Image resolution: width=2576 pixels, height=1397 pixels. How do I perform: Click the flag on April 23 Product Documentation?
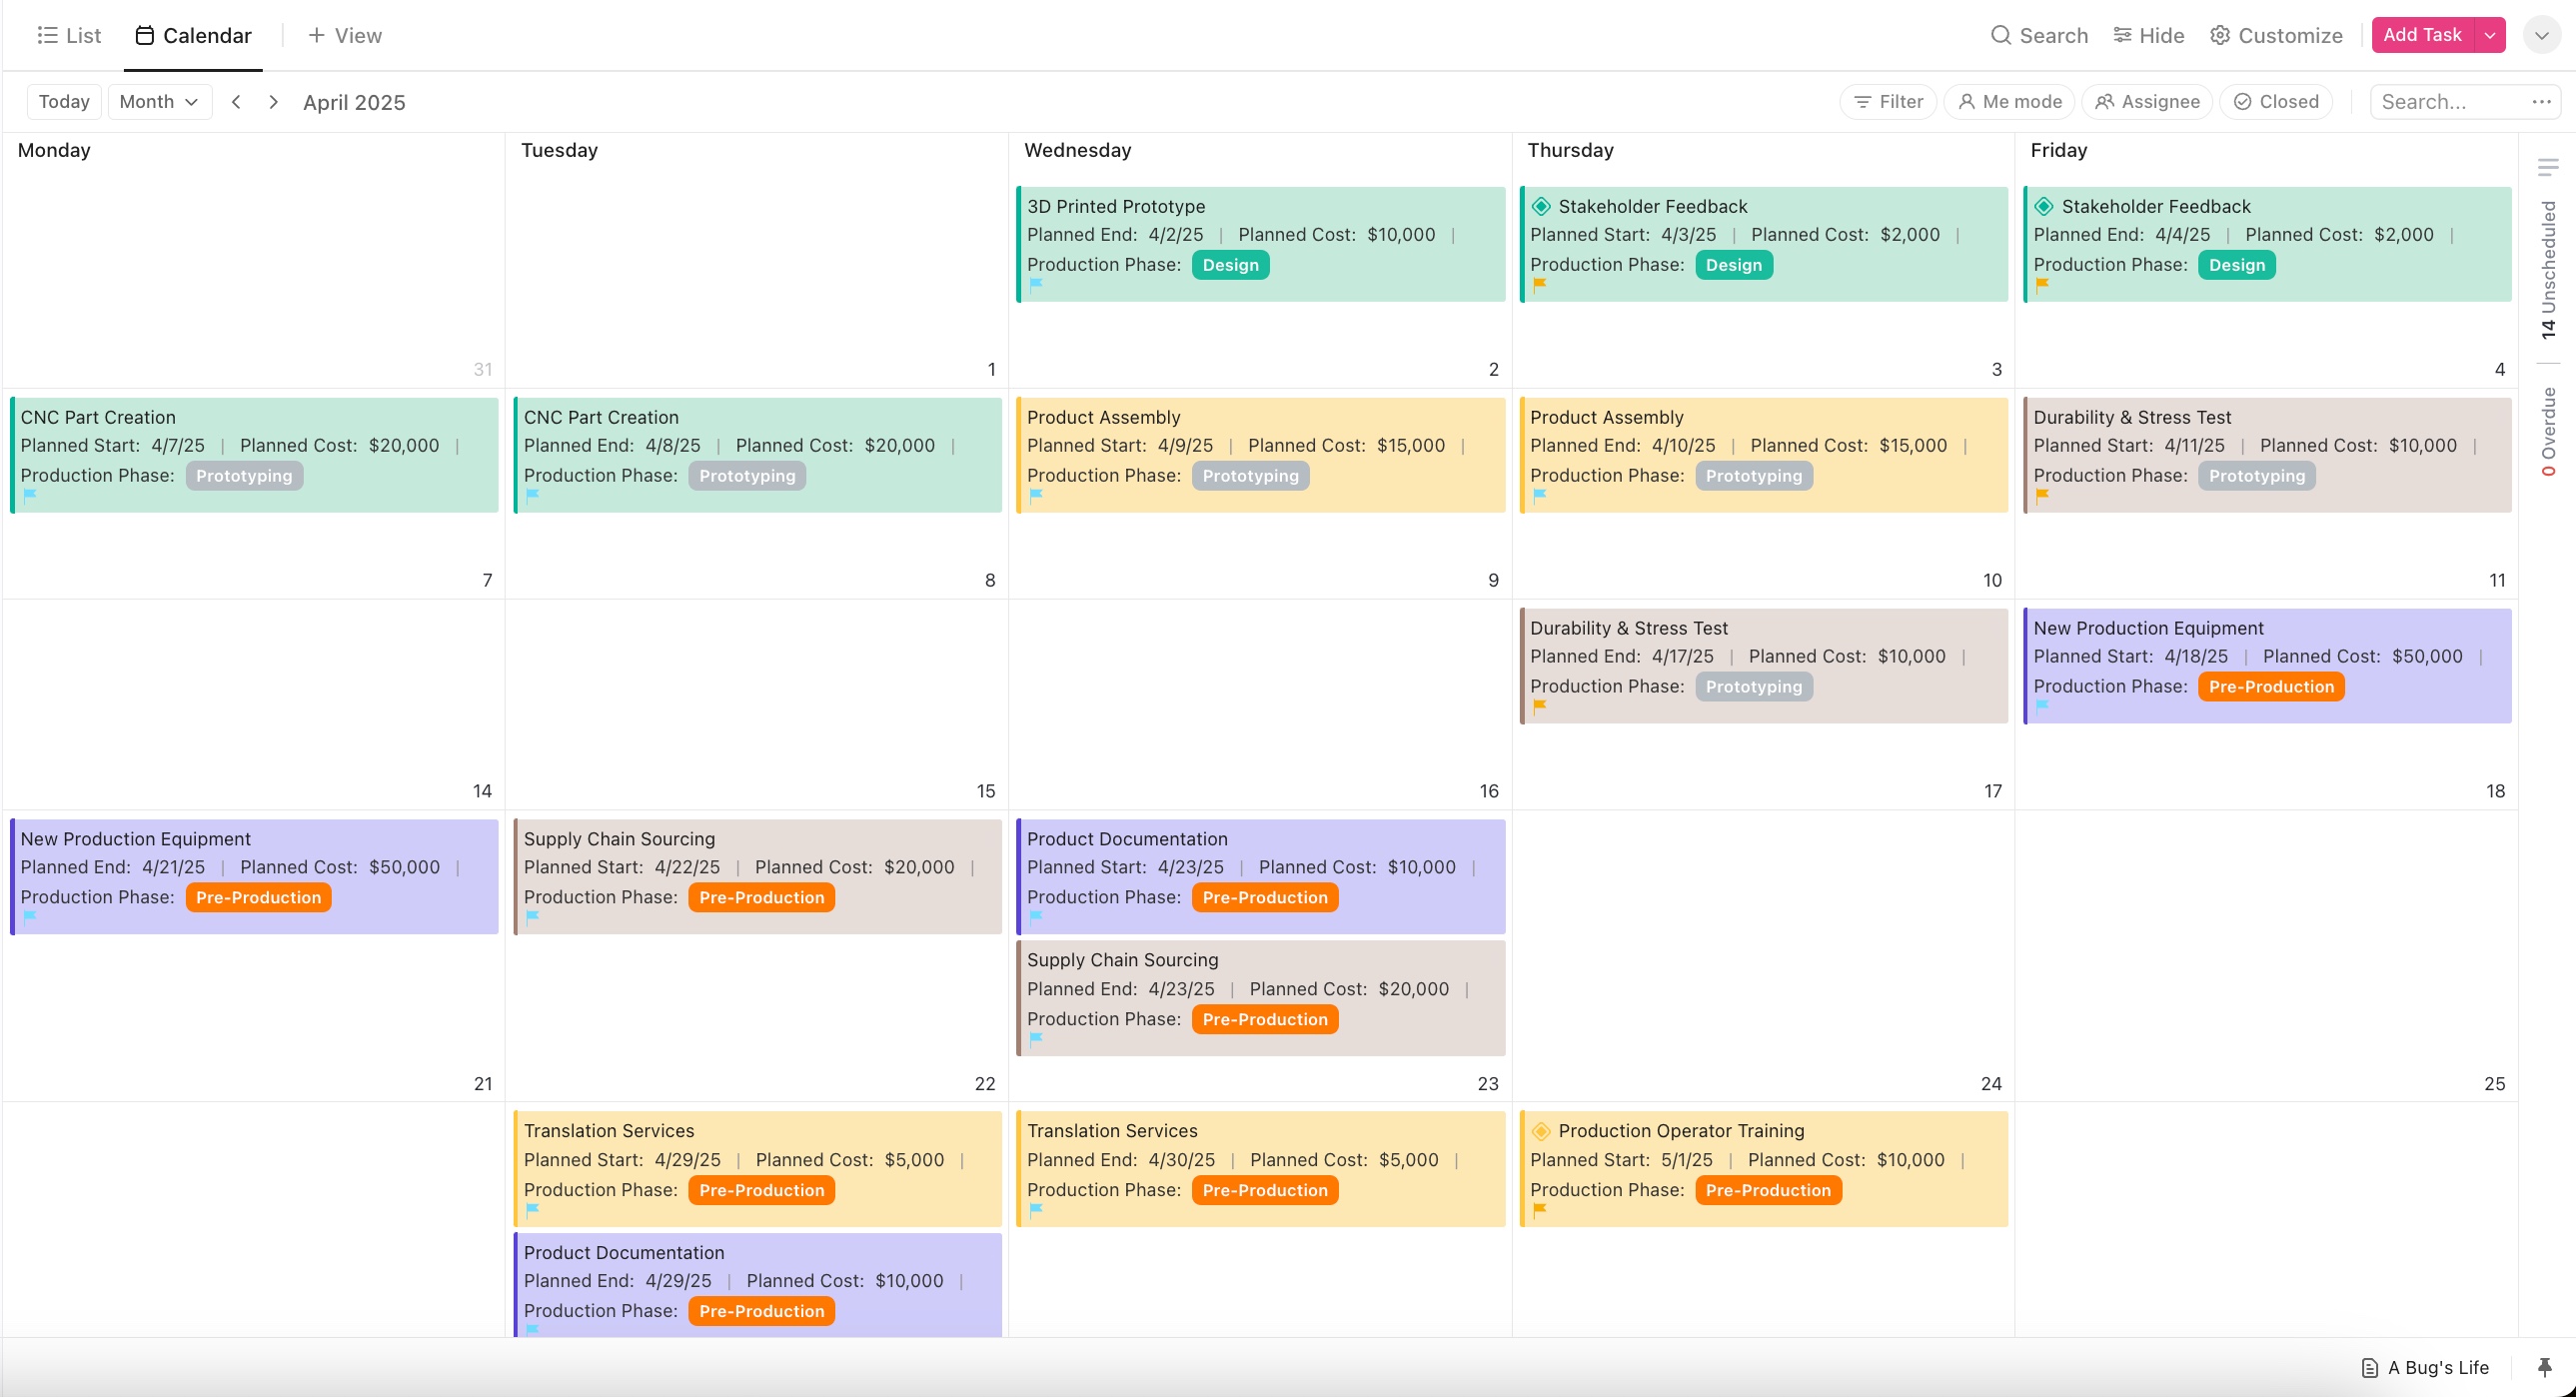click(1036, 918)
